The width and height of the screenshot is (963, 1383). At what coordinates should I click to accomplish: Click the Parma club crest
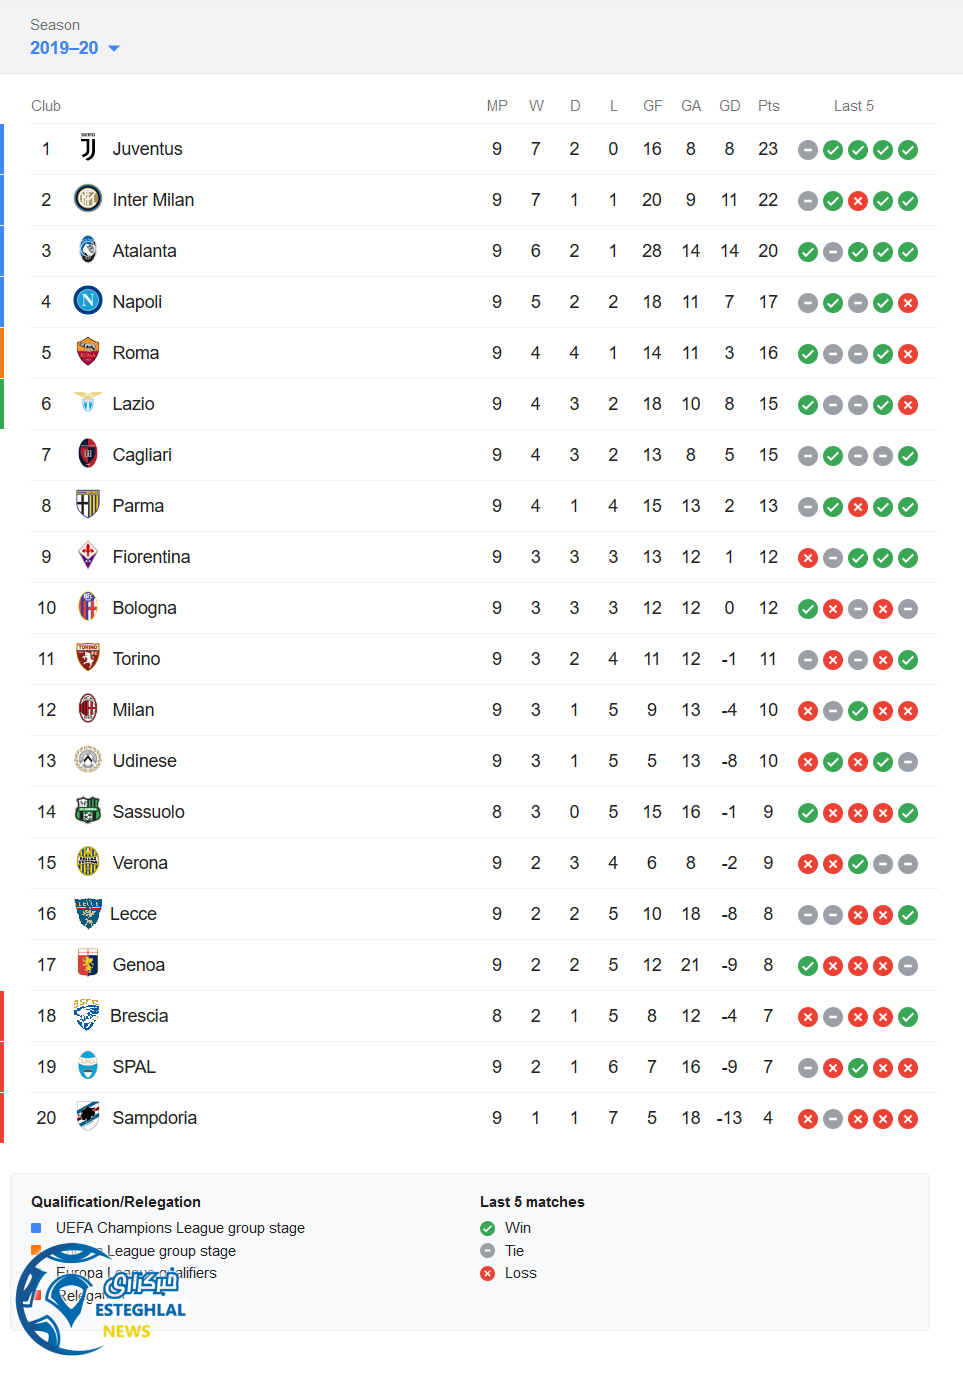(88, 505)
